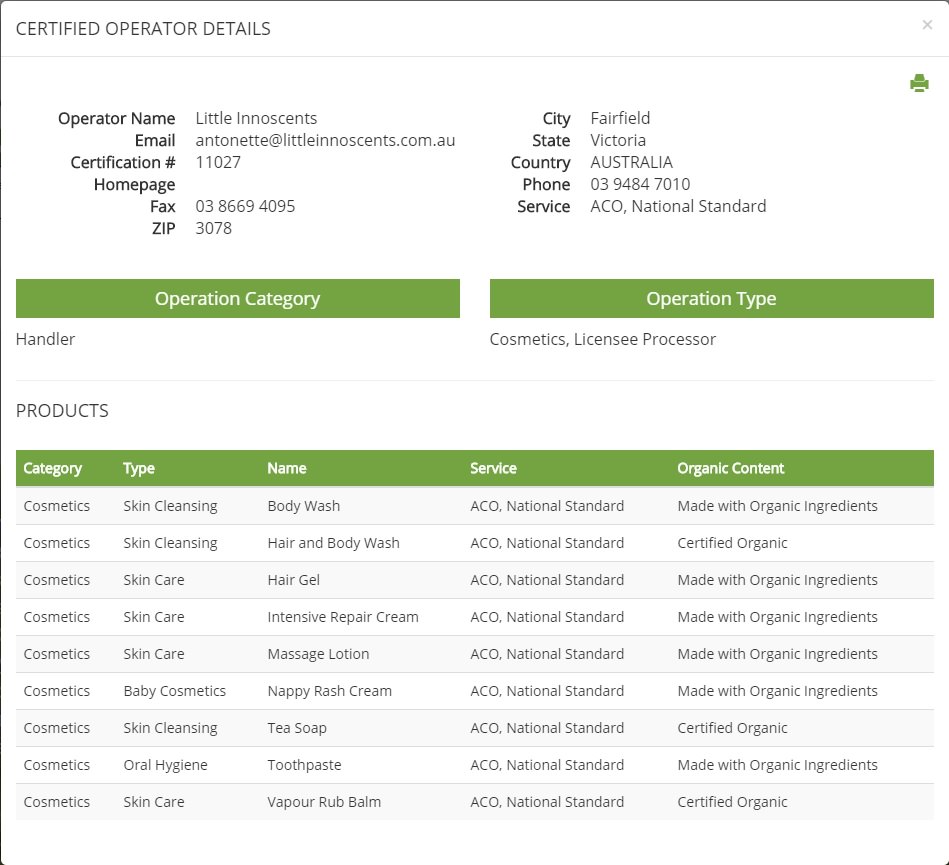
Task: Click Nappy Rash Cream product
Action: (x=330, y=691)
